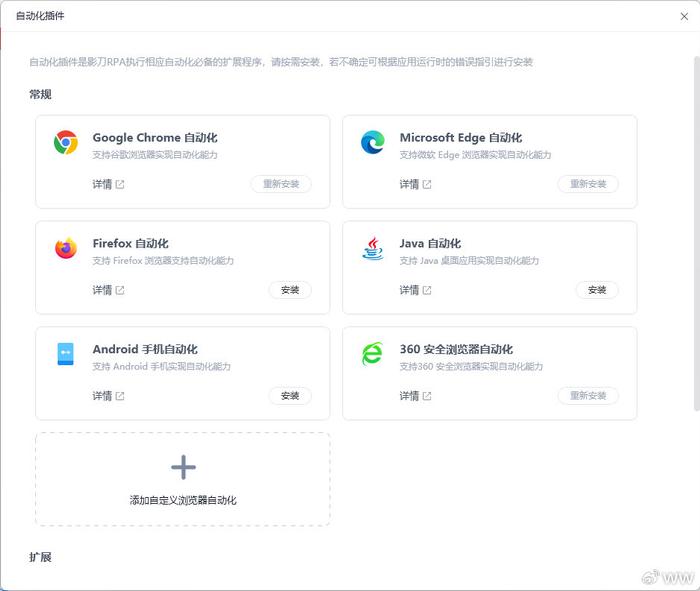This screenshot has width=700, height=591.
Task: Open external link icon beside Chrome 详情
Action: click(x=120, y=184)
